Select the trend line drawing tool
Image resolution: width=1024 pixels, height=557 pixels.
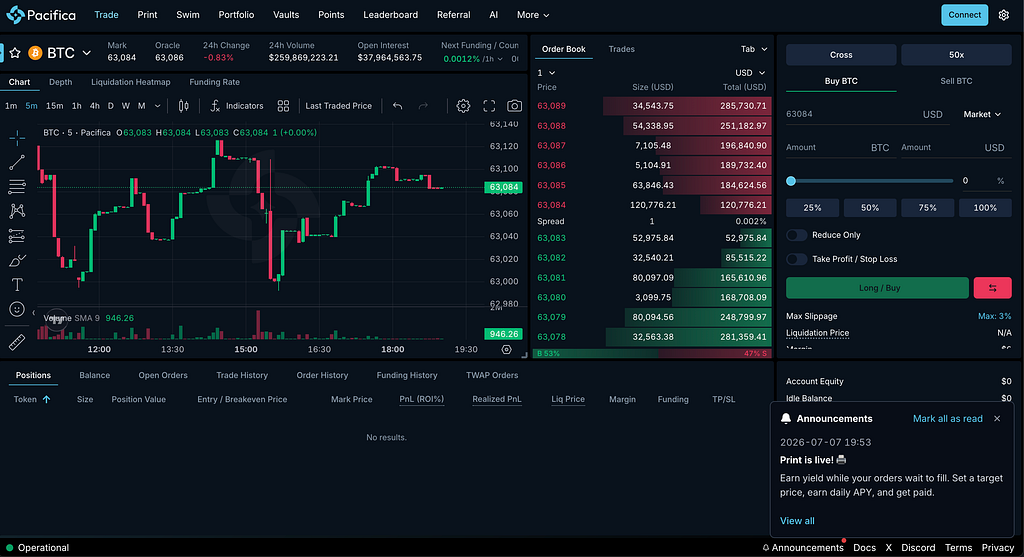[x=17, y=162]
